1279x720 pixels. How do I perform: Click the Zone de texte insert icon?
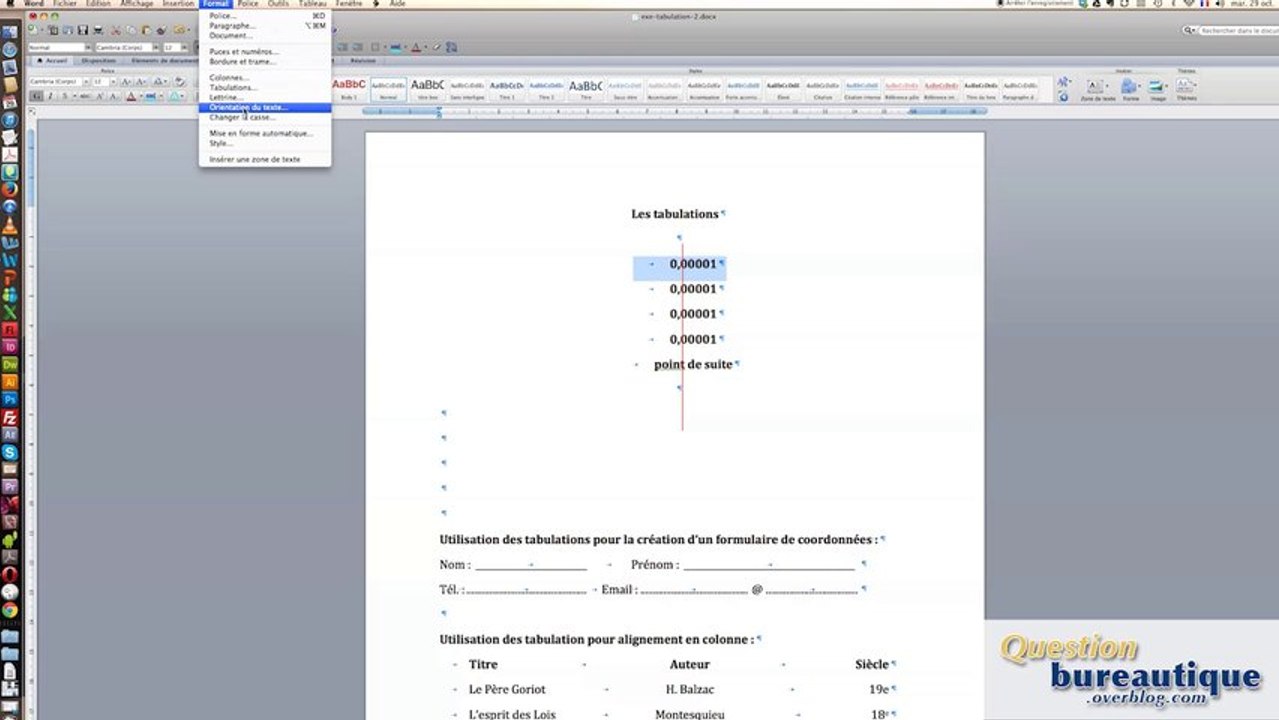point(1100,89)
